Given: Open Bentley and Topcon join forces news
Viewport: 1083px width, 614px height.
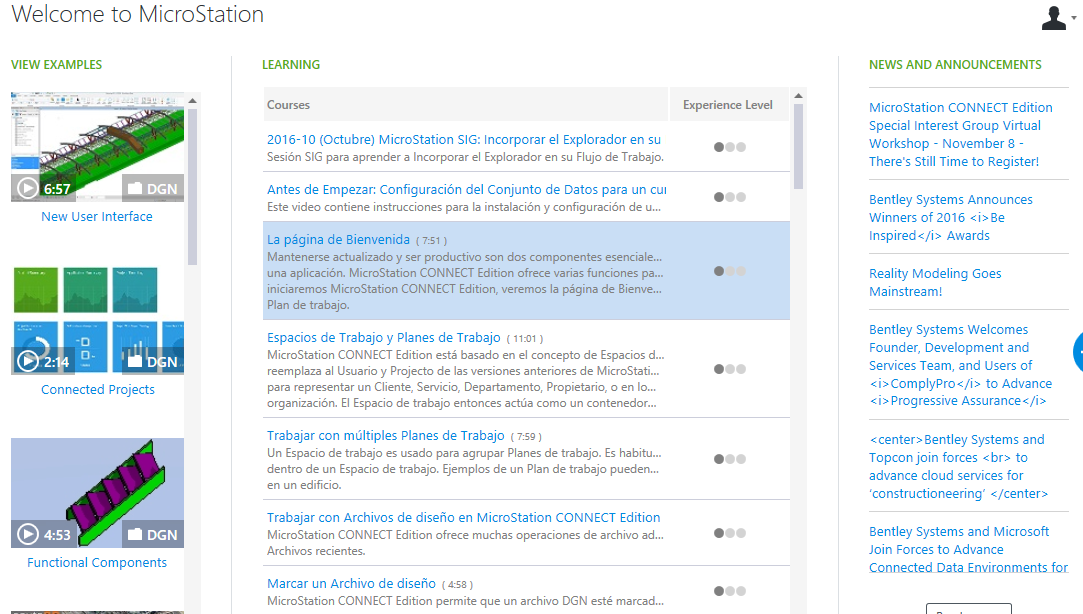Looking at the screenshot, I should coord(958,467).
